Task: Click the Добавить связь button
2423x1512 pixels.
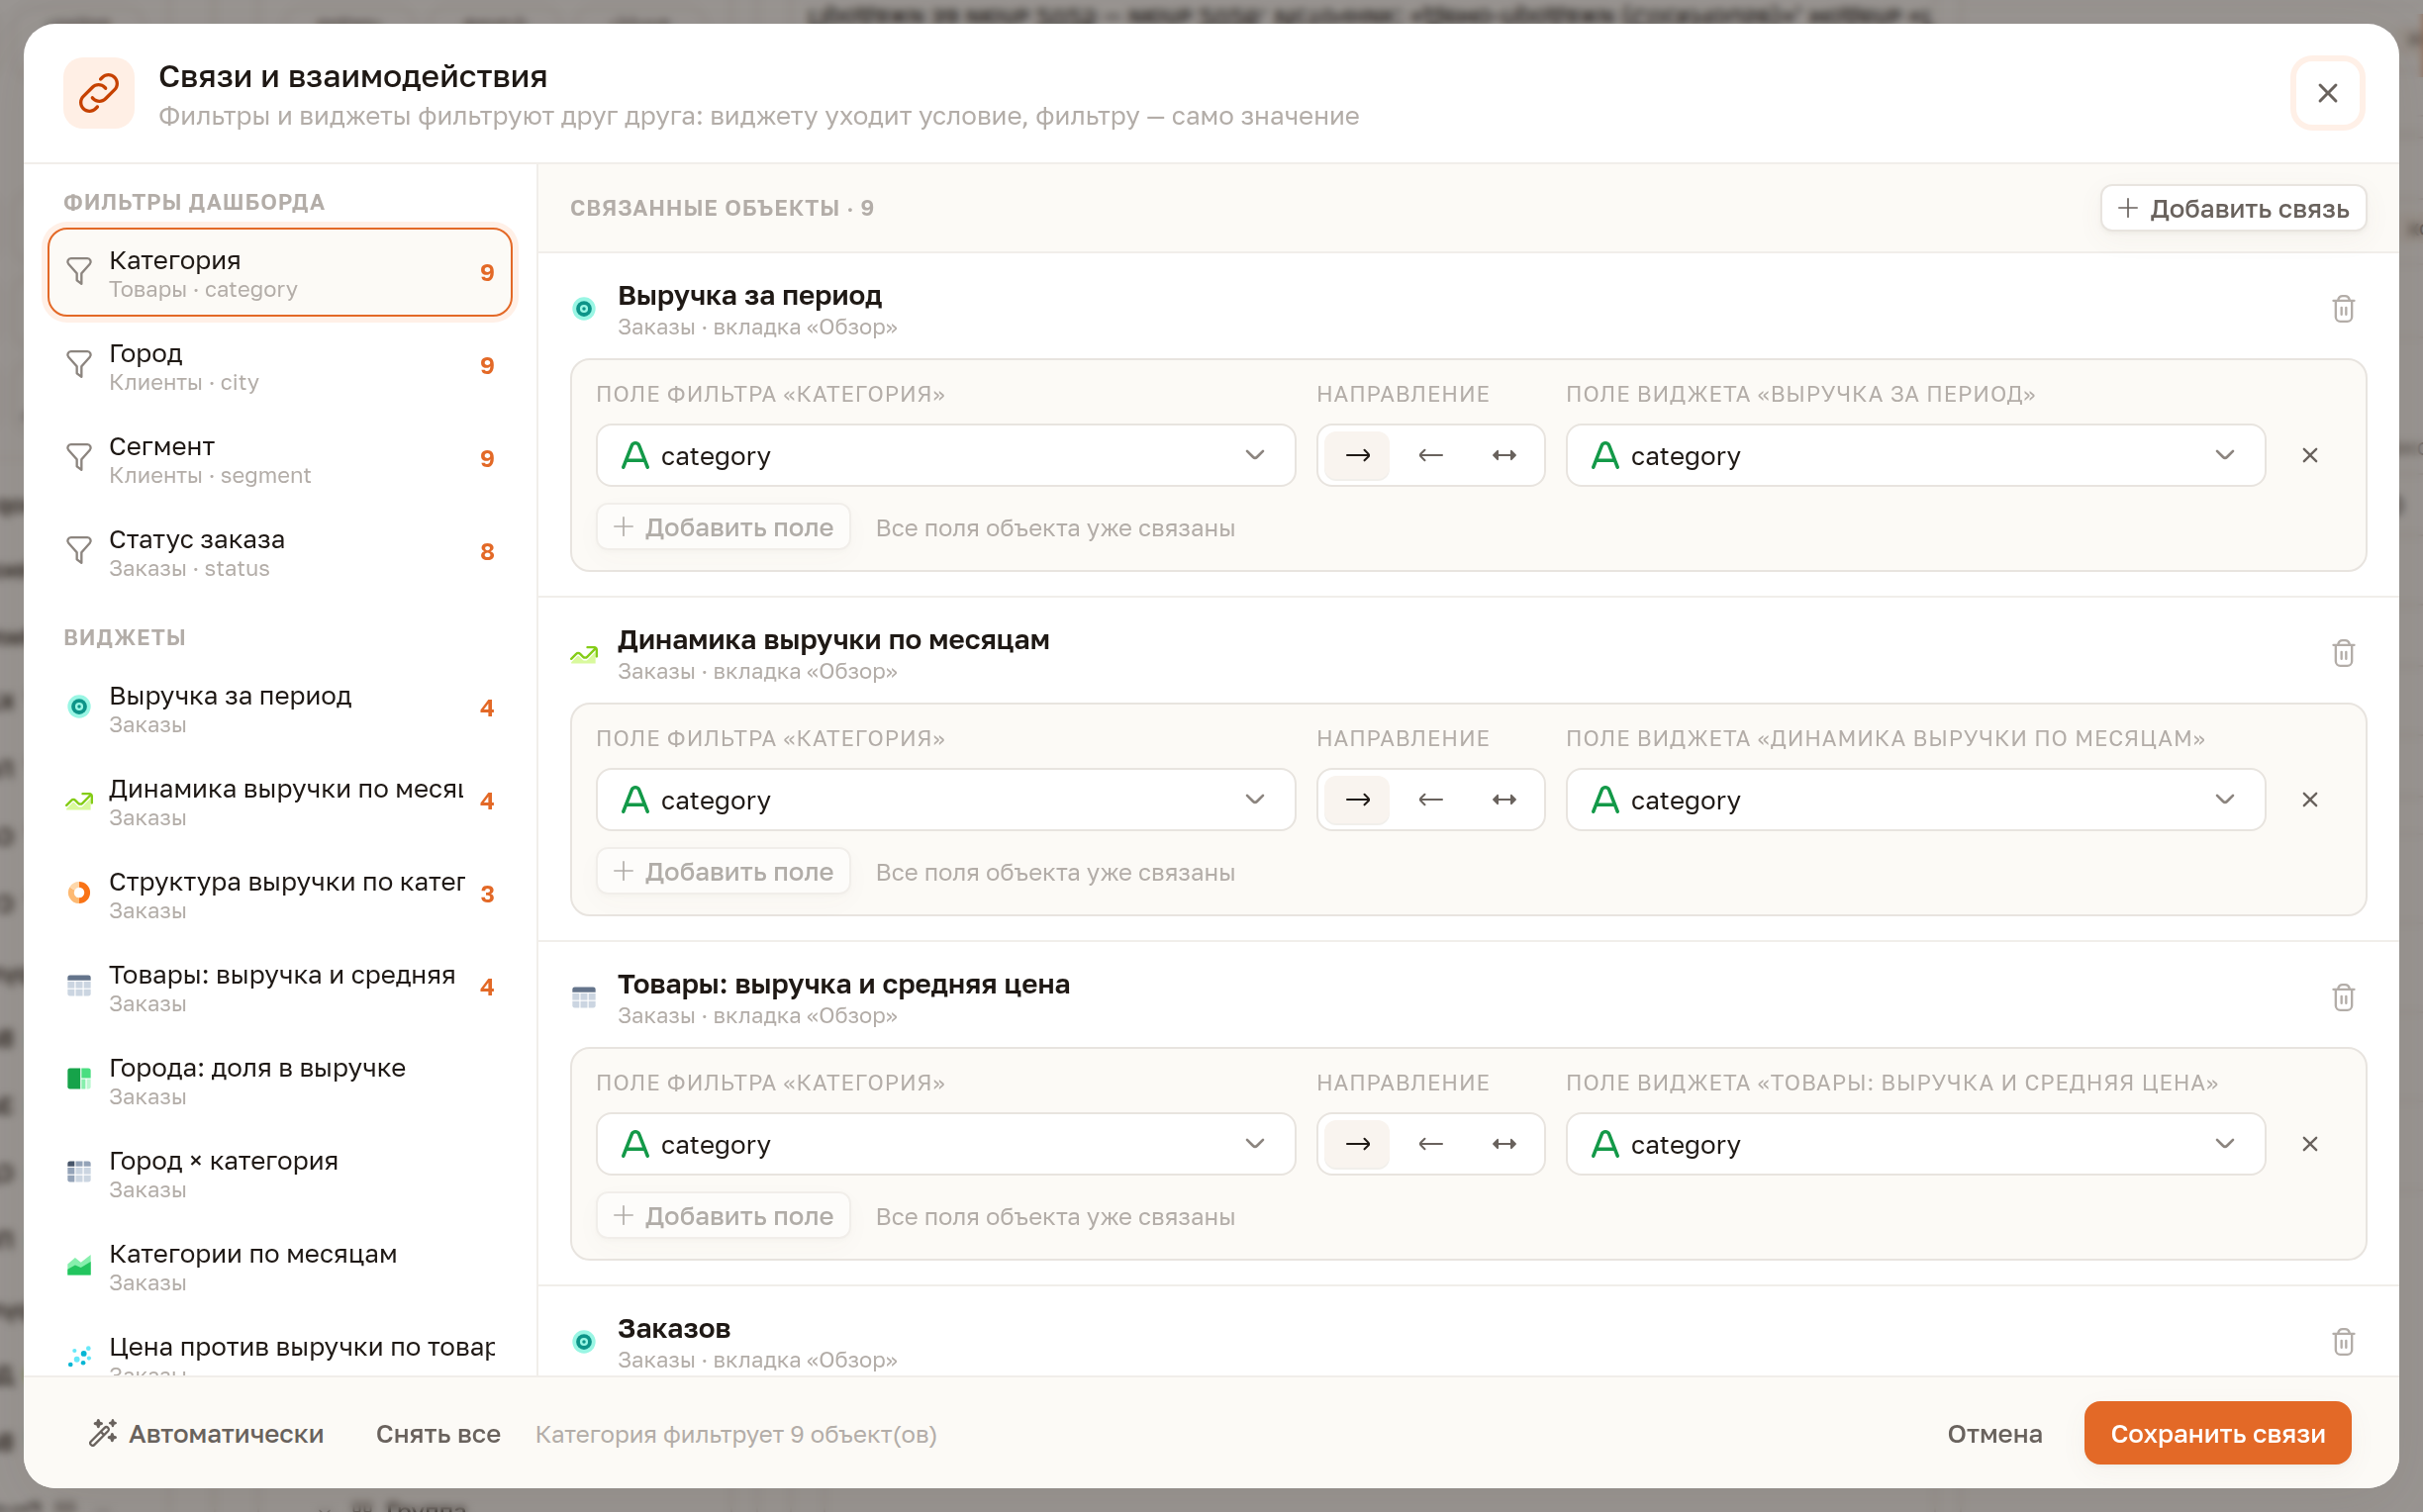Action: point(2232,208)
